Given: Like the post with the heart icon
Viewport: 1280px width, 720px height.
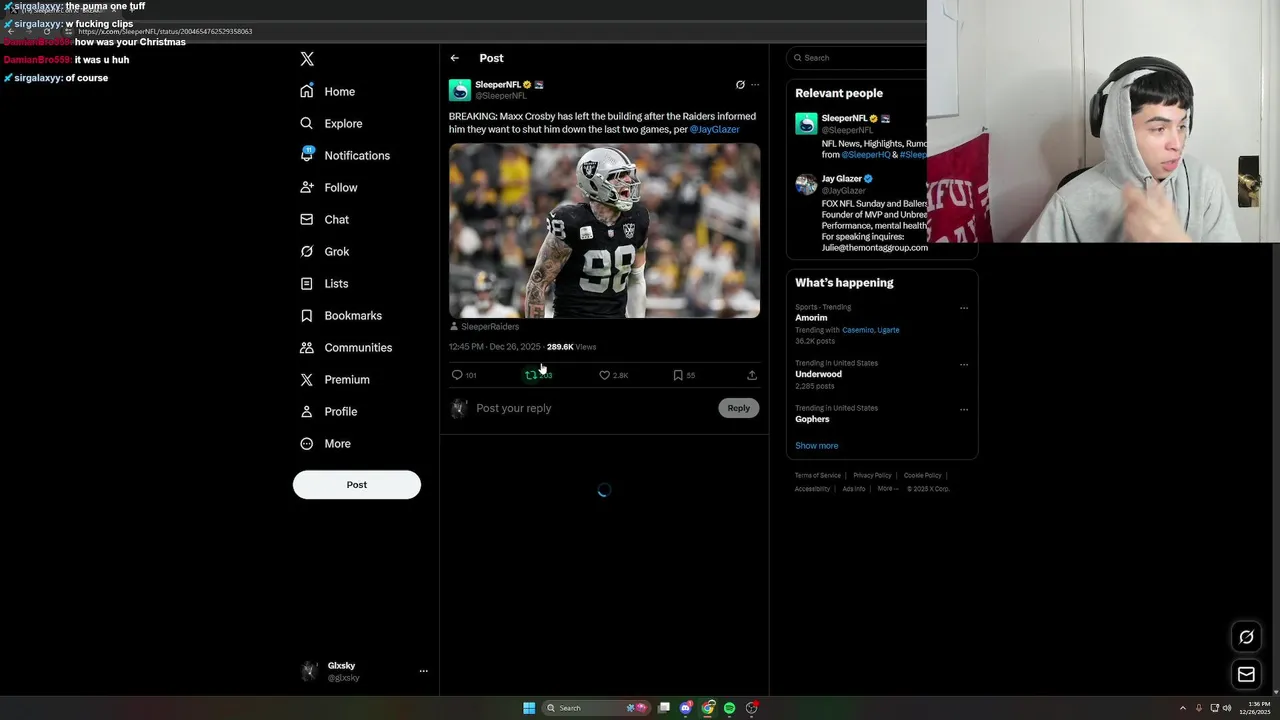Looking at the screenshot, I should (x=604, y=375).
